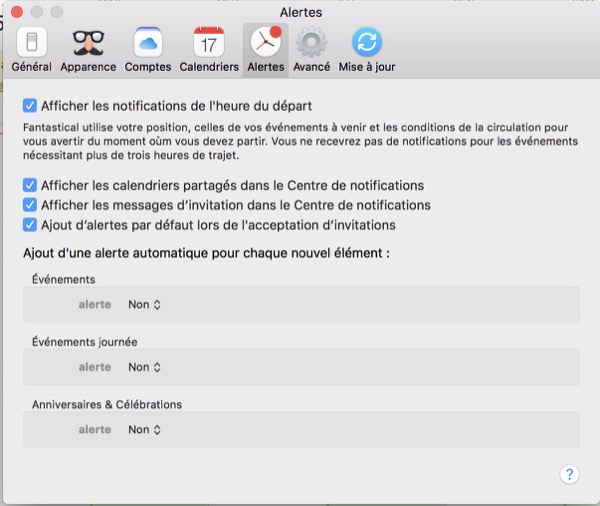The height and width of the screenshot is (506, 600).
Task: Disable invitation messages in Notification Center checkbox
Action: (30, 205)
